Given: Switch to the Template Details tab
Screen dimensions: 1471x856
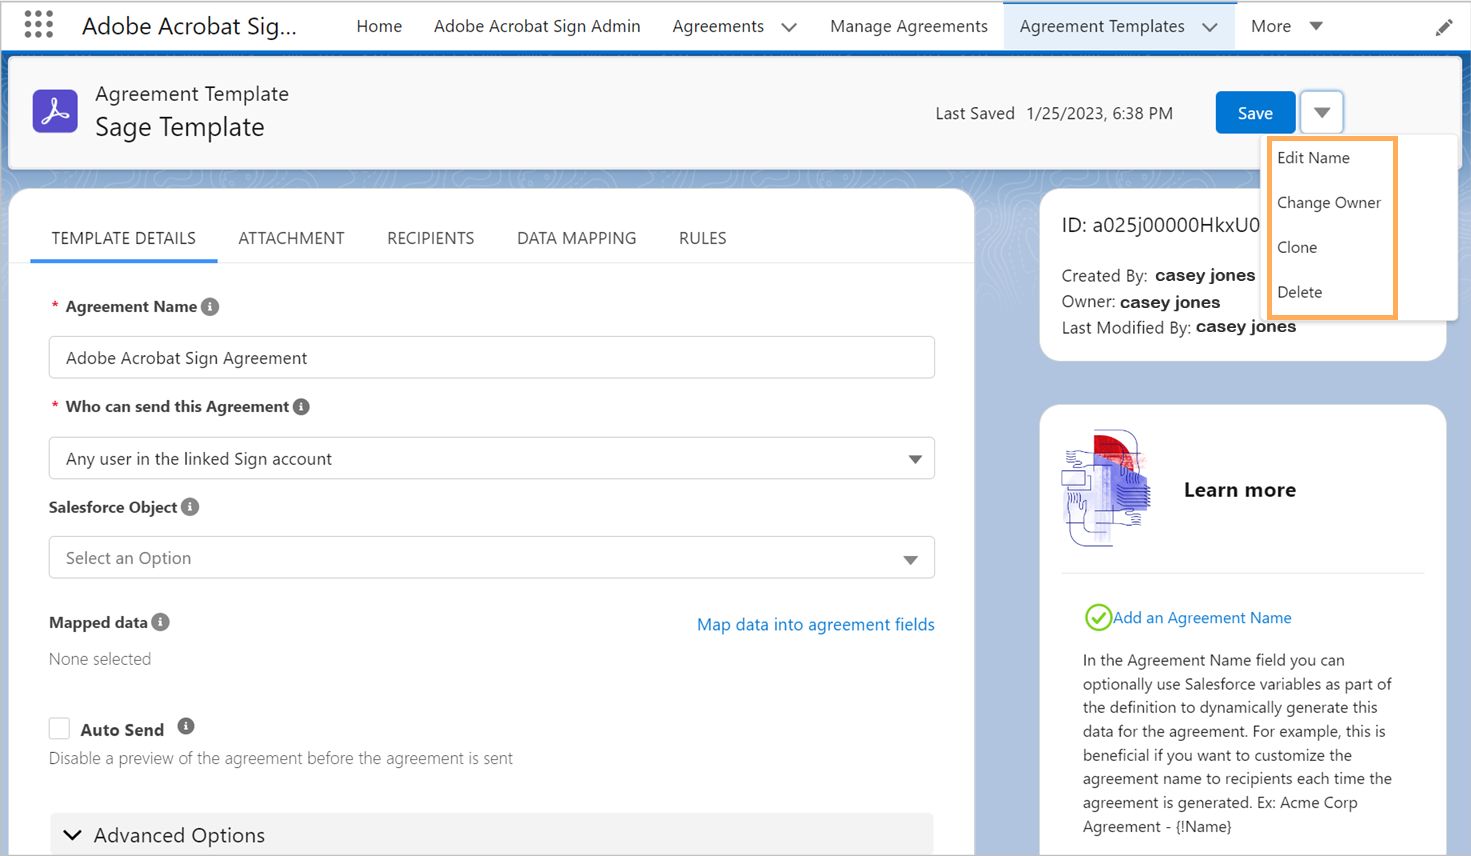Looking at the screenshot, I should pyautogui.click(x=124, y=238).
